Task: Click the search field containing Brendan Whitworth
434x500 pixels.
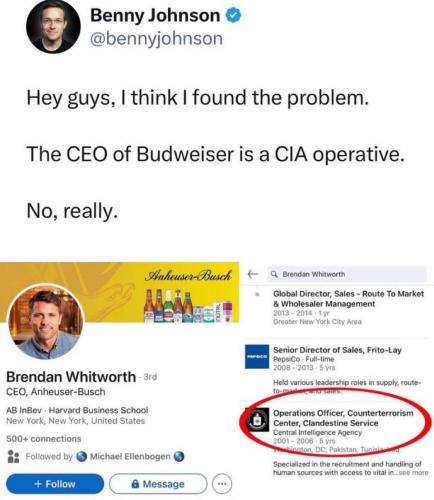Action: (x=347, y=274)
